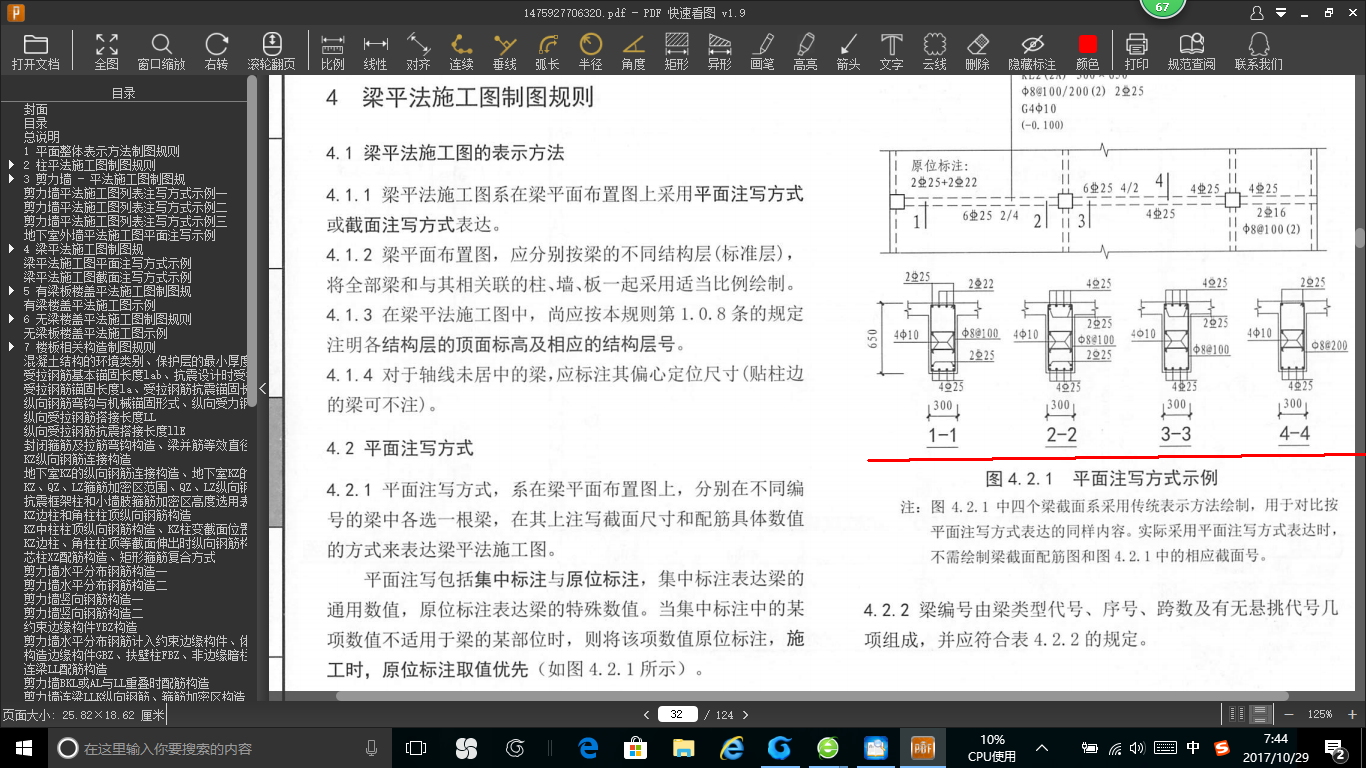Screen dimensions: 1366x768
Task: Select the 连续 continuous measure tool
Action: point(461,51)
